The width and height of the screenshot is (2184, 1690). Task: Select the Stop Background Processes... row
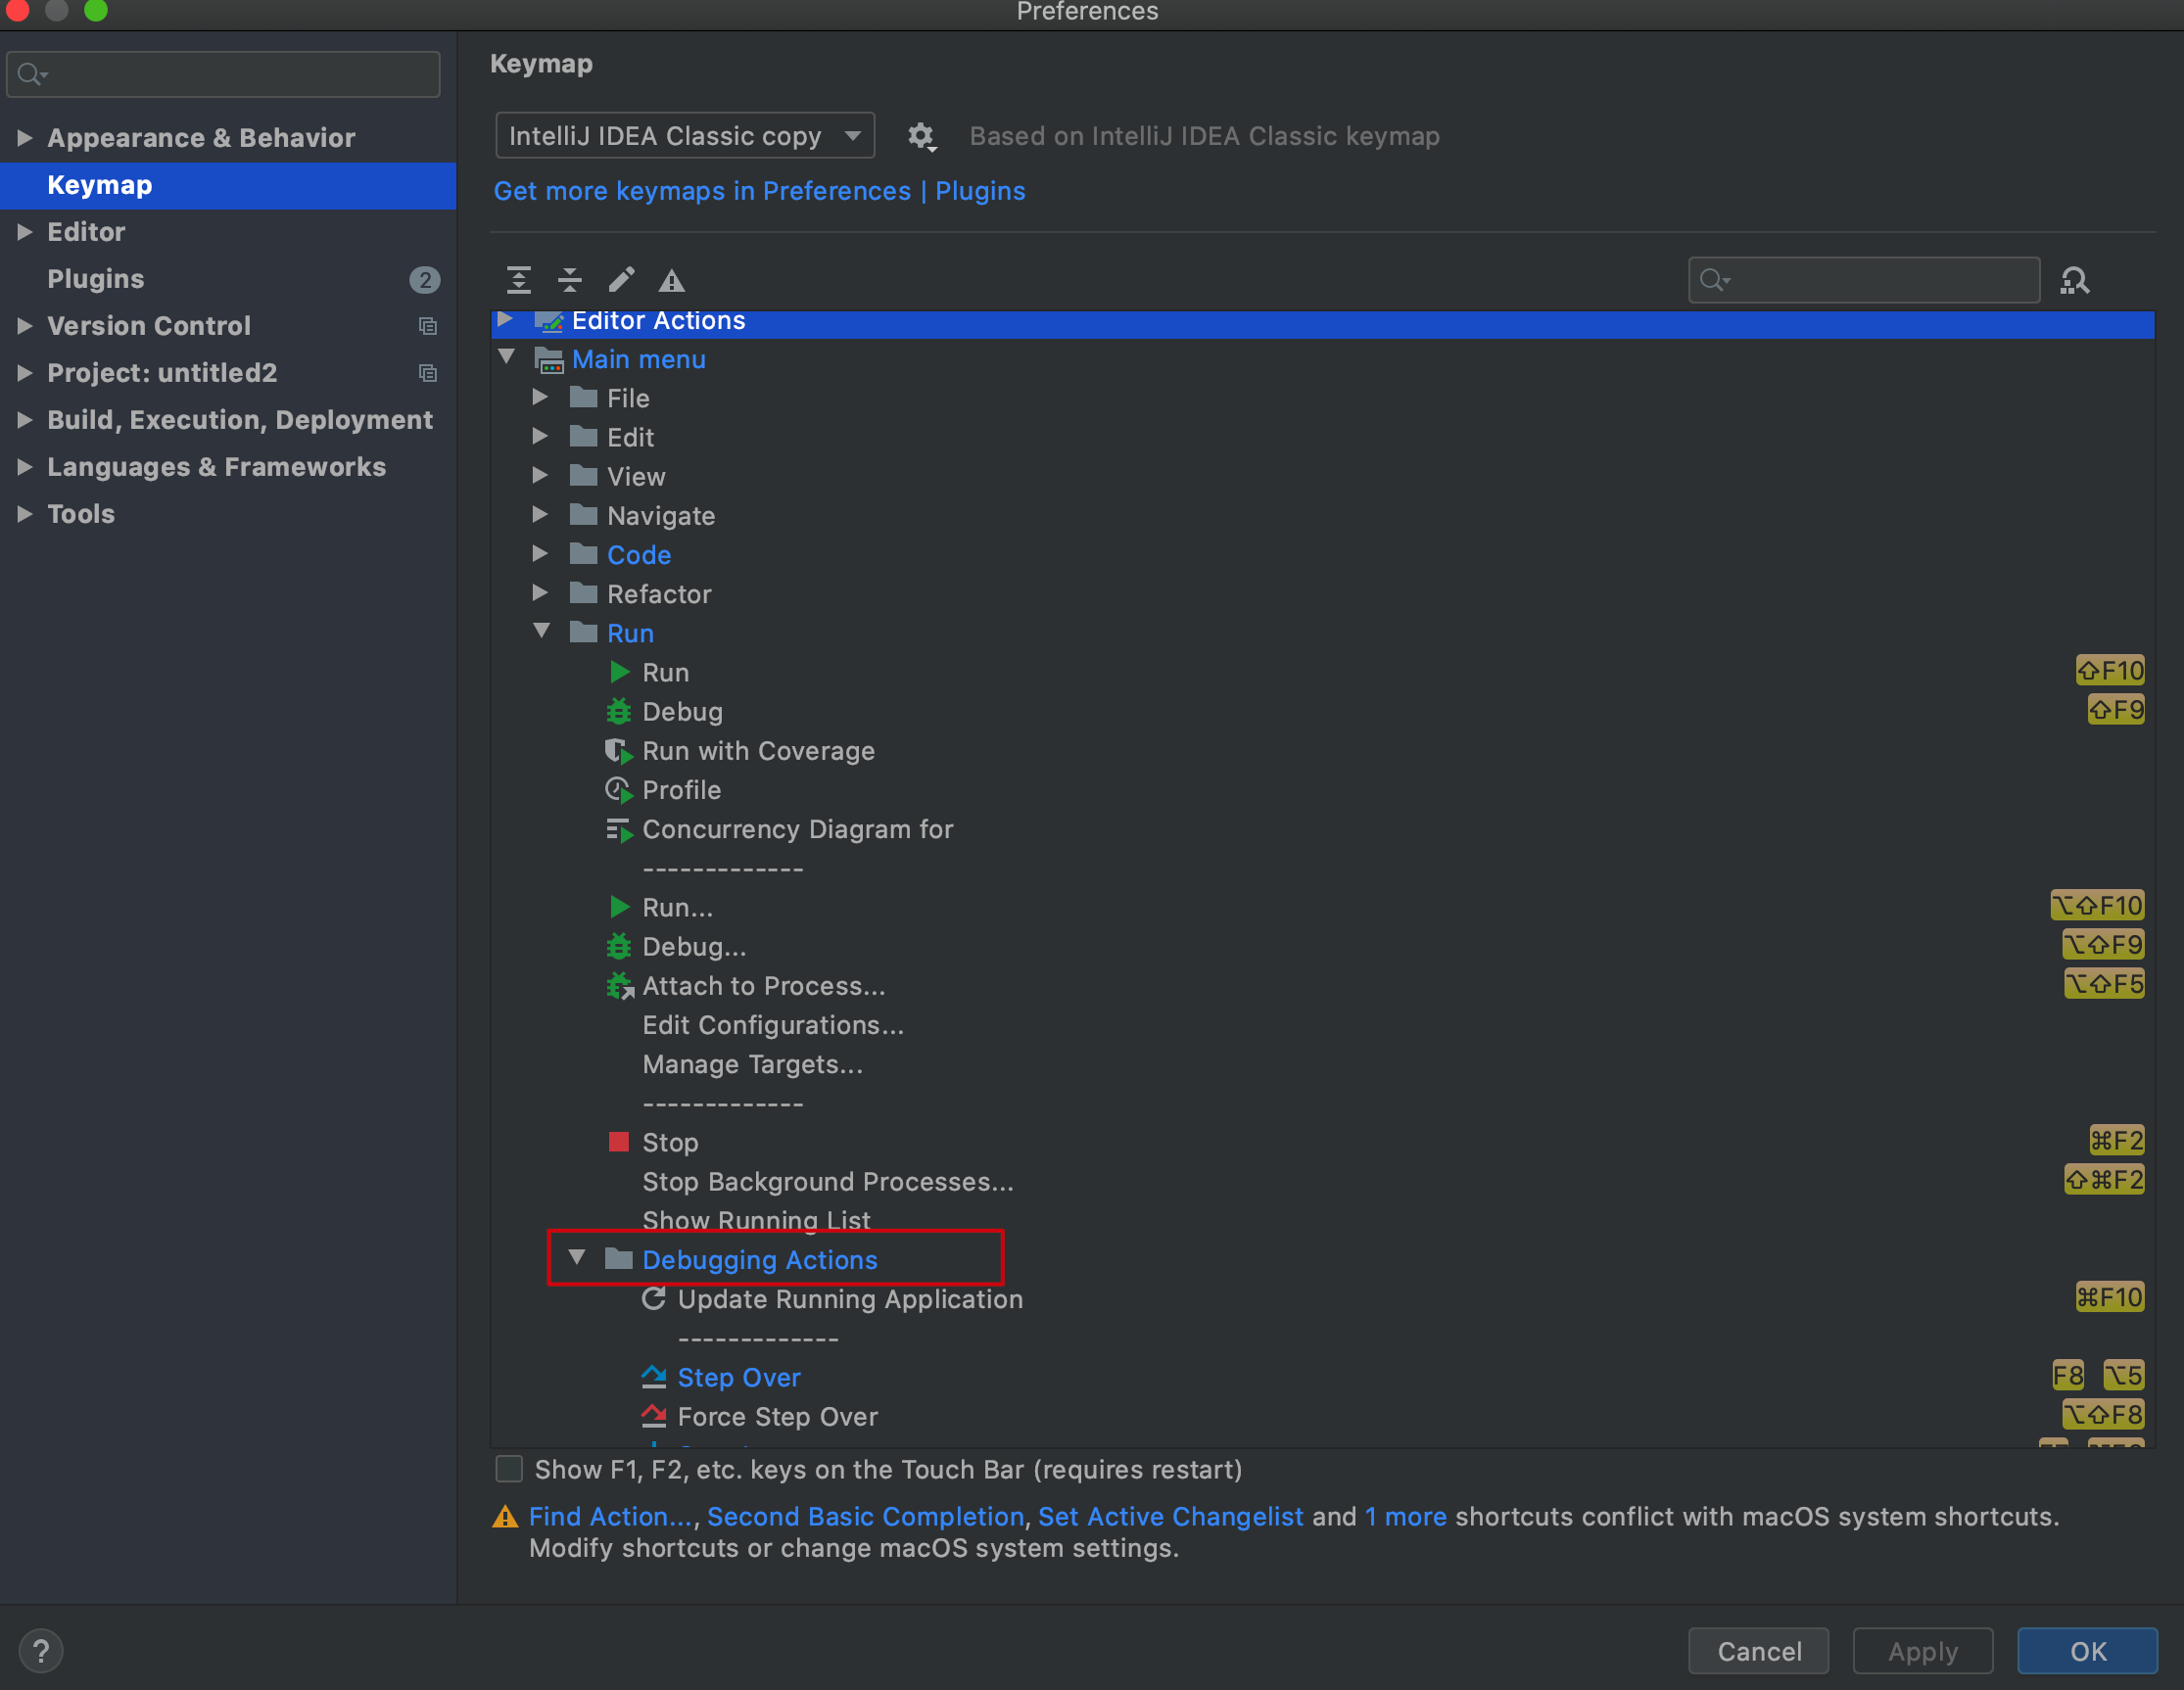[x=1322, y=1181]
